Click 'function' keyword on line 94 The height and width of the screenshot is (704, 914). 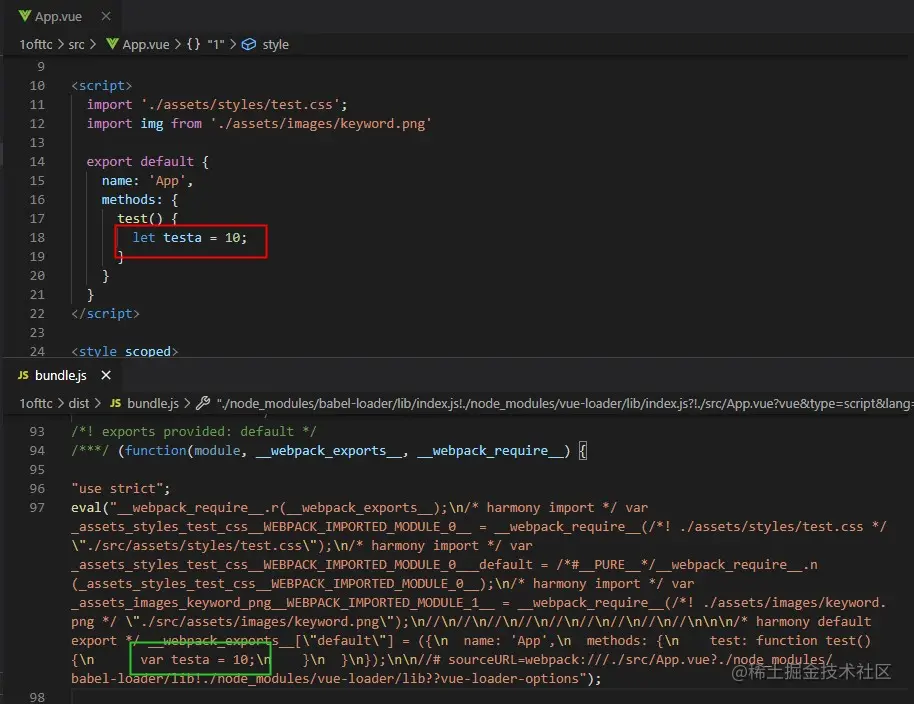tap(156, 450)
